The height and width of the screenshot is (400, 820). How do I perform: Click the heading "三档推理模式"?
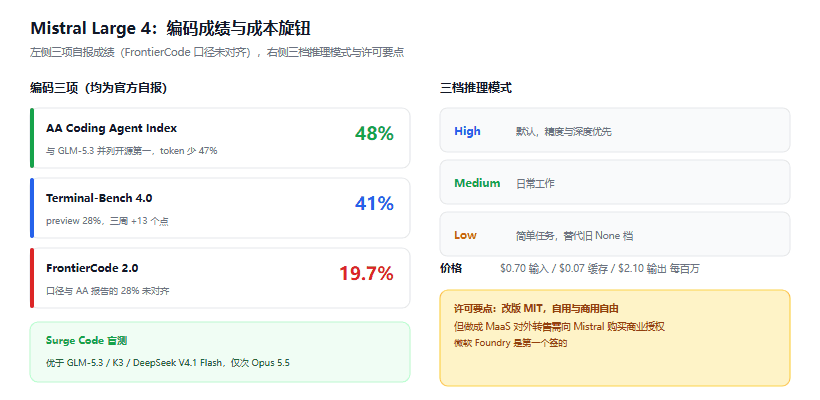[x=476, y=88]
